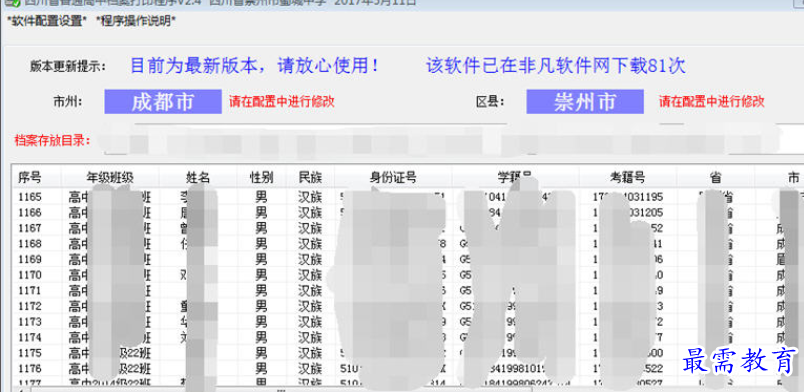Click the download count text 下载81次
804x392 pixels.
pyautogui.click(x=649, y=66)
